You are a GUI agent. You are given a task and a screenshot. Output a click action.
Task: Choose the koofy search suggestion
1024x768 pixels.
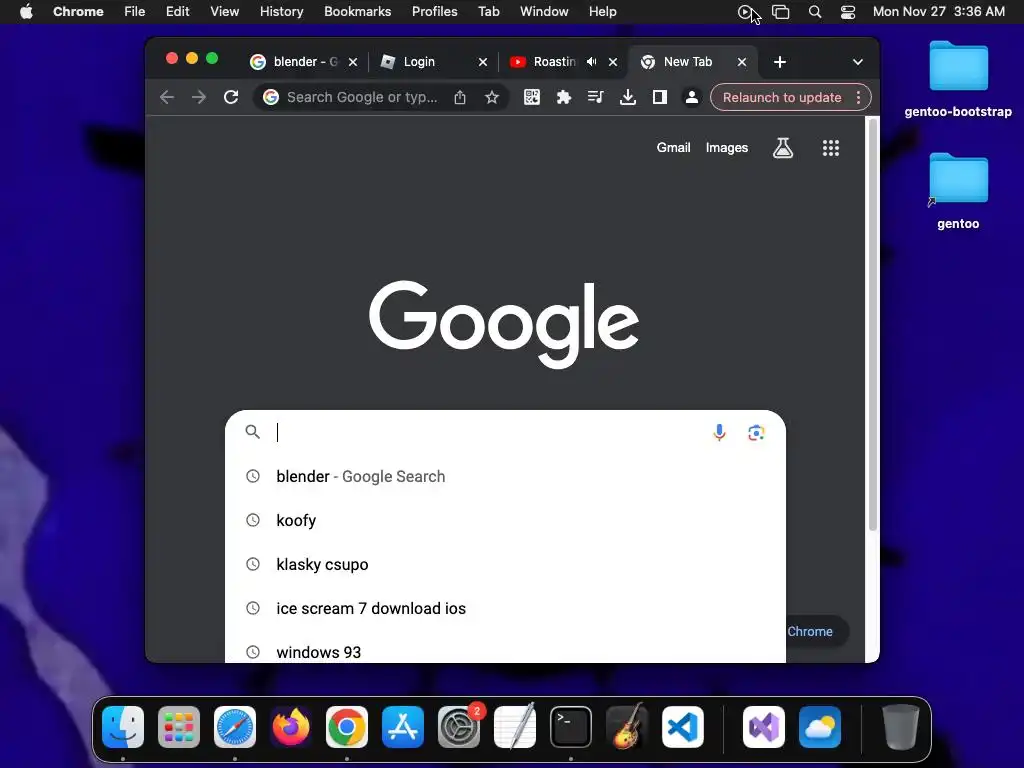[505, 520]
